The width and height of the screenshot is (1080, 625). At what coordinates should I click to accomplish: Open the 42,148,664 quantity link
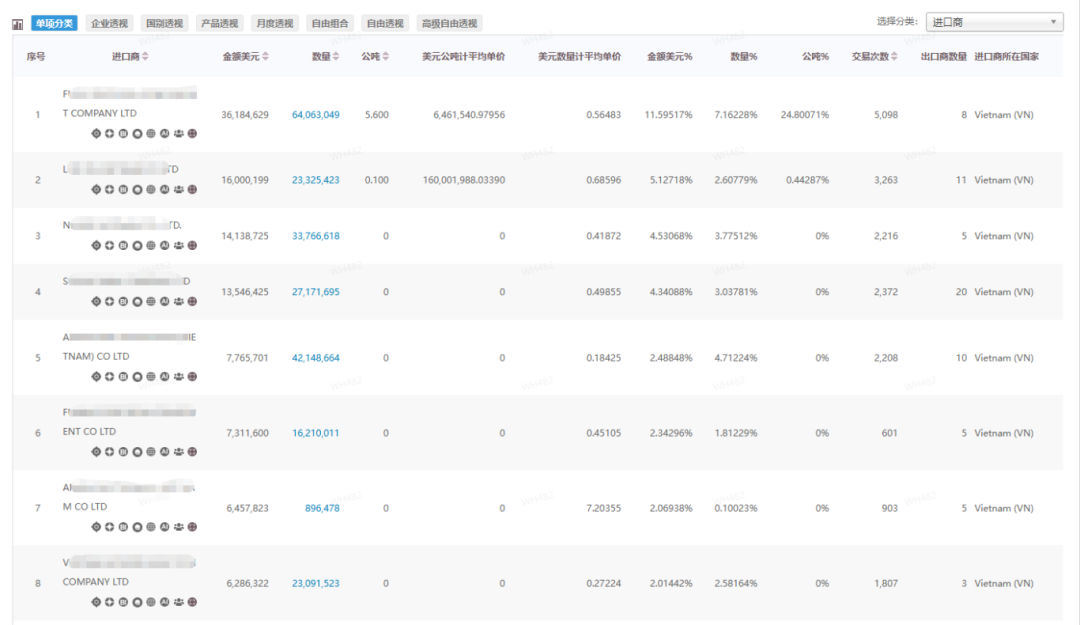coord(315,358)
